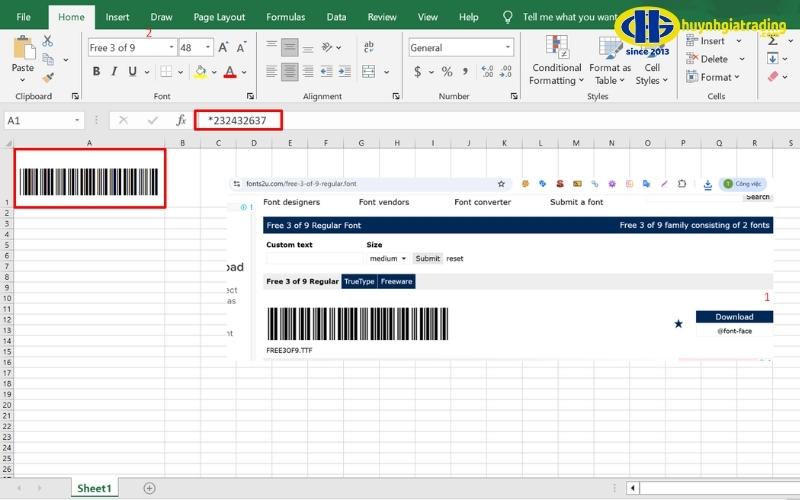Click the Download button on font page

[734, 317]
